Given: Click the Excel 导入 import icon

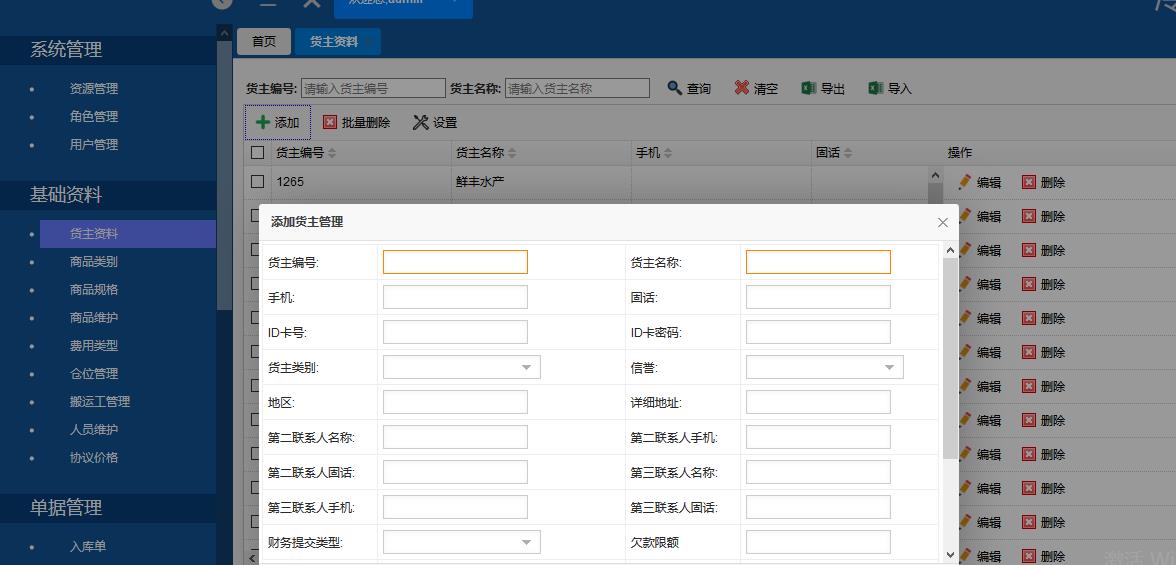Looking at the screenshot, I should 876,88.
